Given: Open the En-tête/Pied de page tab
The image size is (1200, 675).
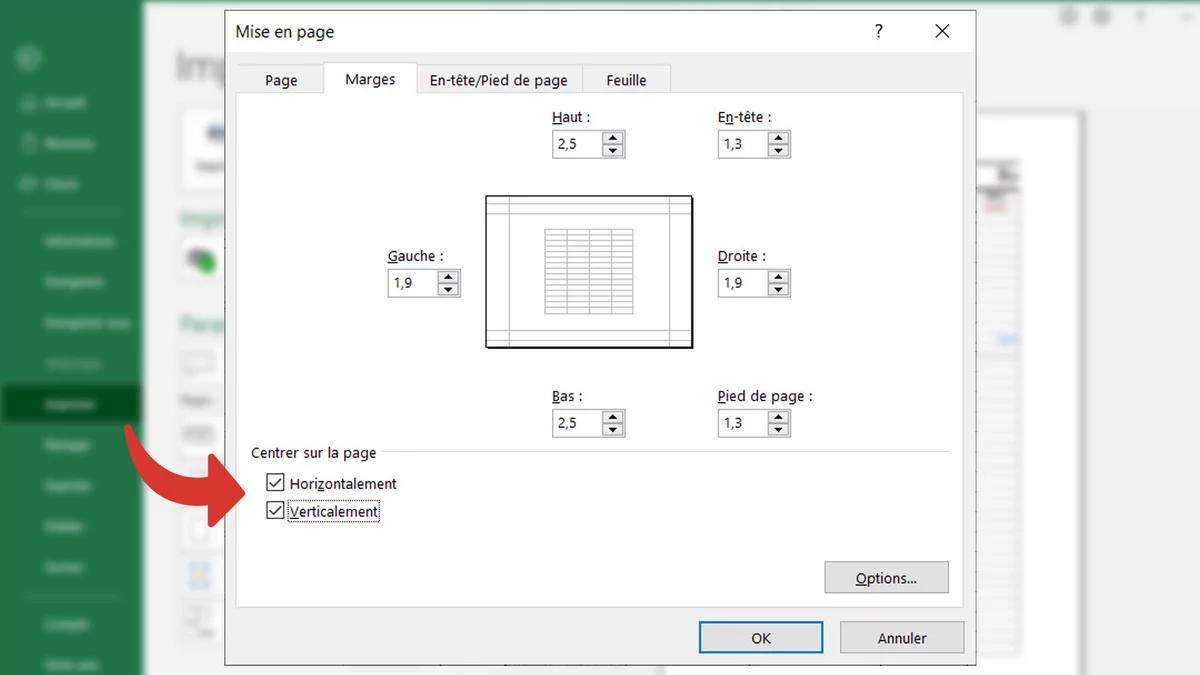Looking at the screenshot, I should 498,80.
